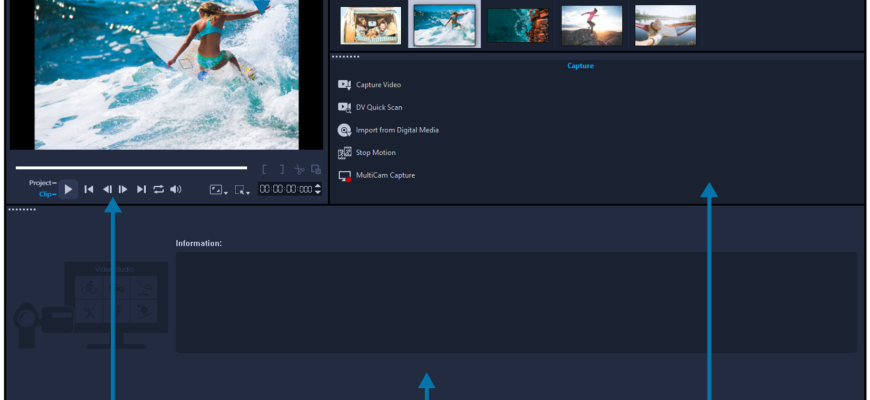Viewport: 870px width, 400px height.
Task: Grab the Information panel dotted grip handle
Action: pos(22,210)
